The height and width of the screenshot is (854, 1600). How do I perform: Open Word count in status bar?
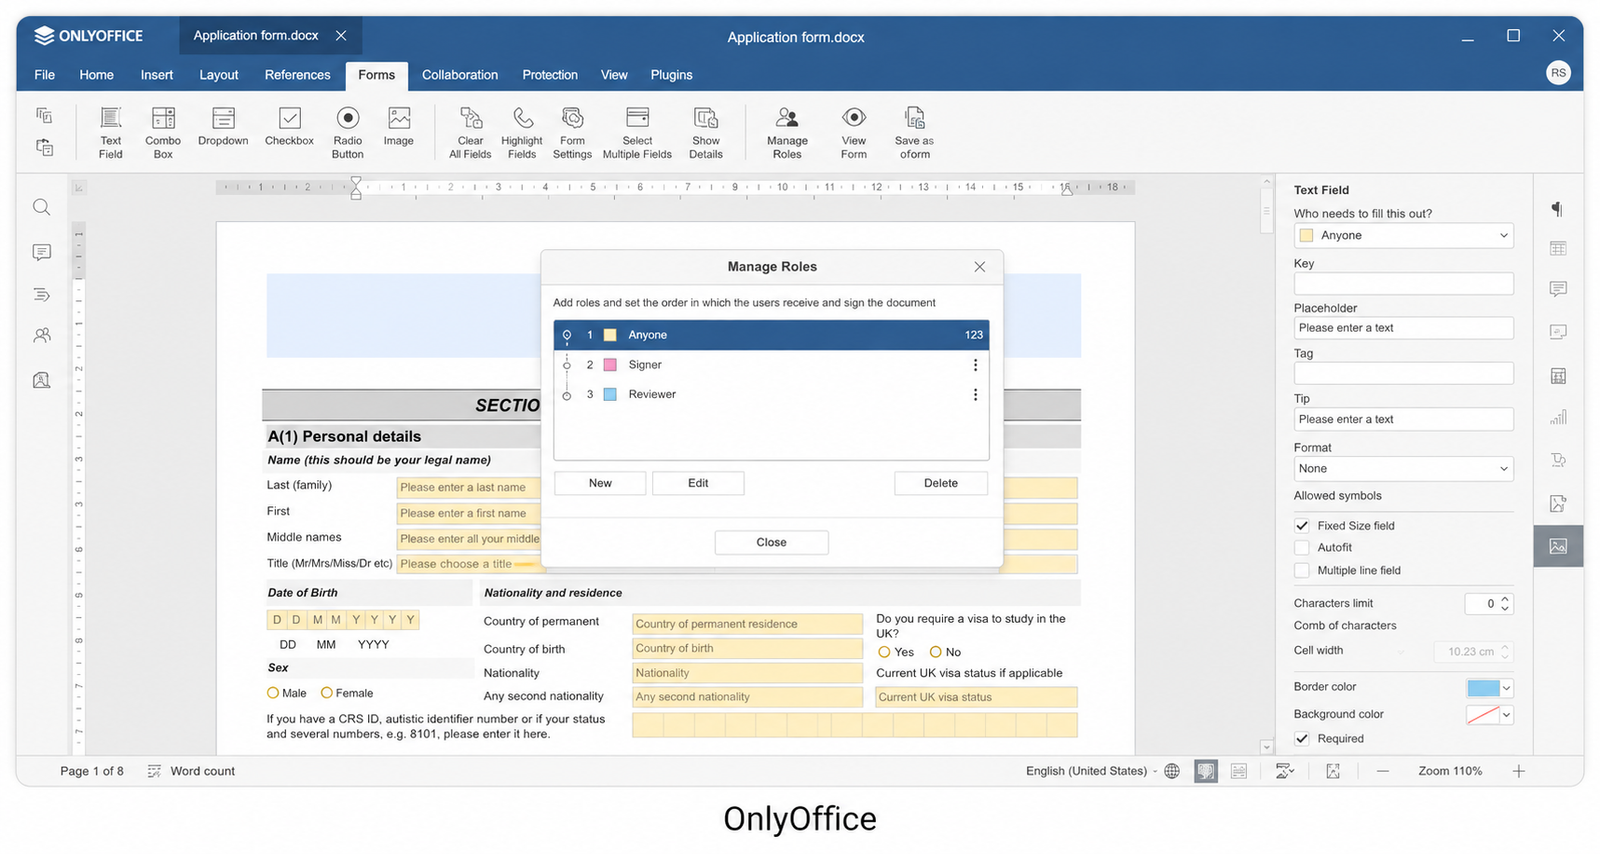tap(191, 771)
